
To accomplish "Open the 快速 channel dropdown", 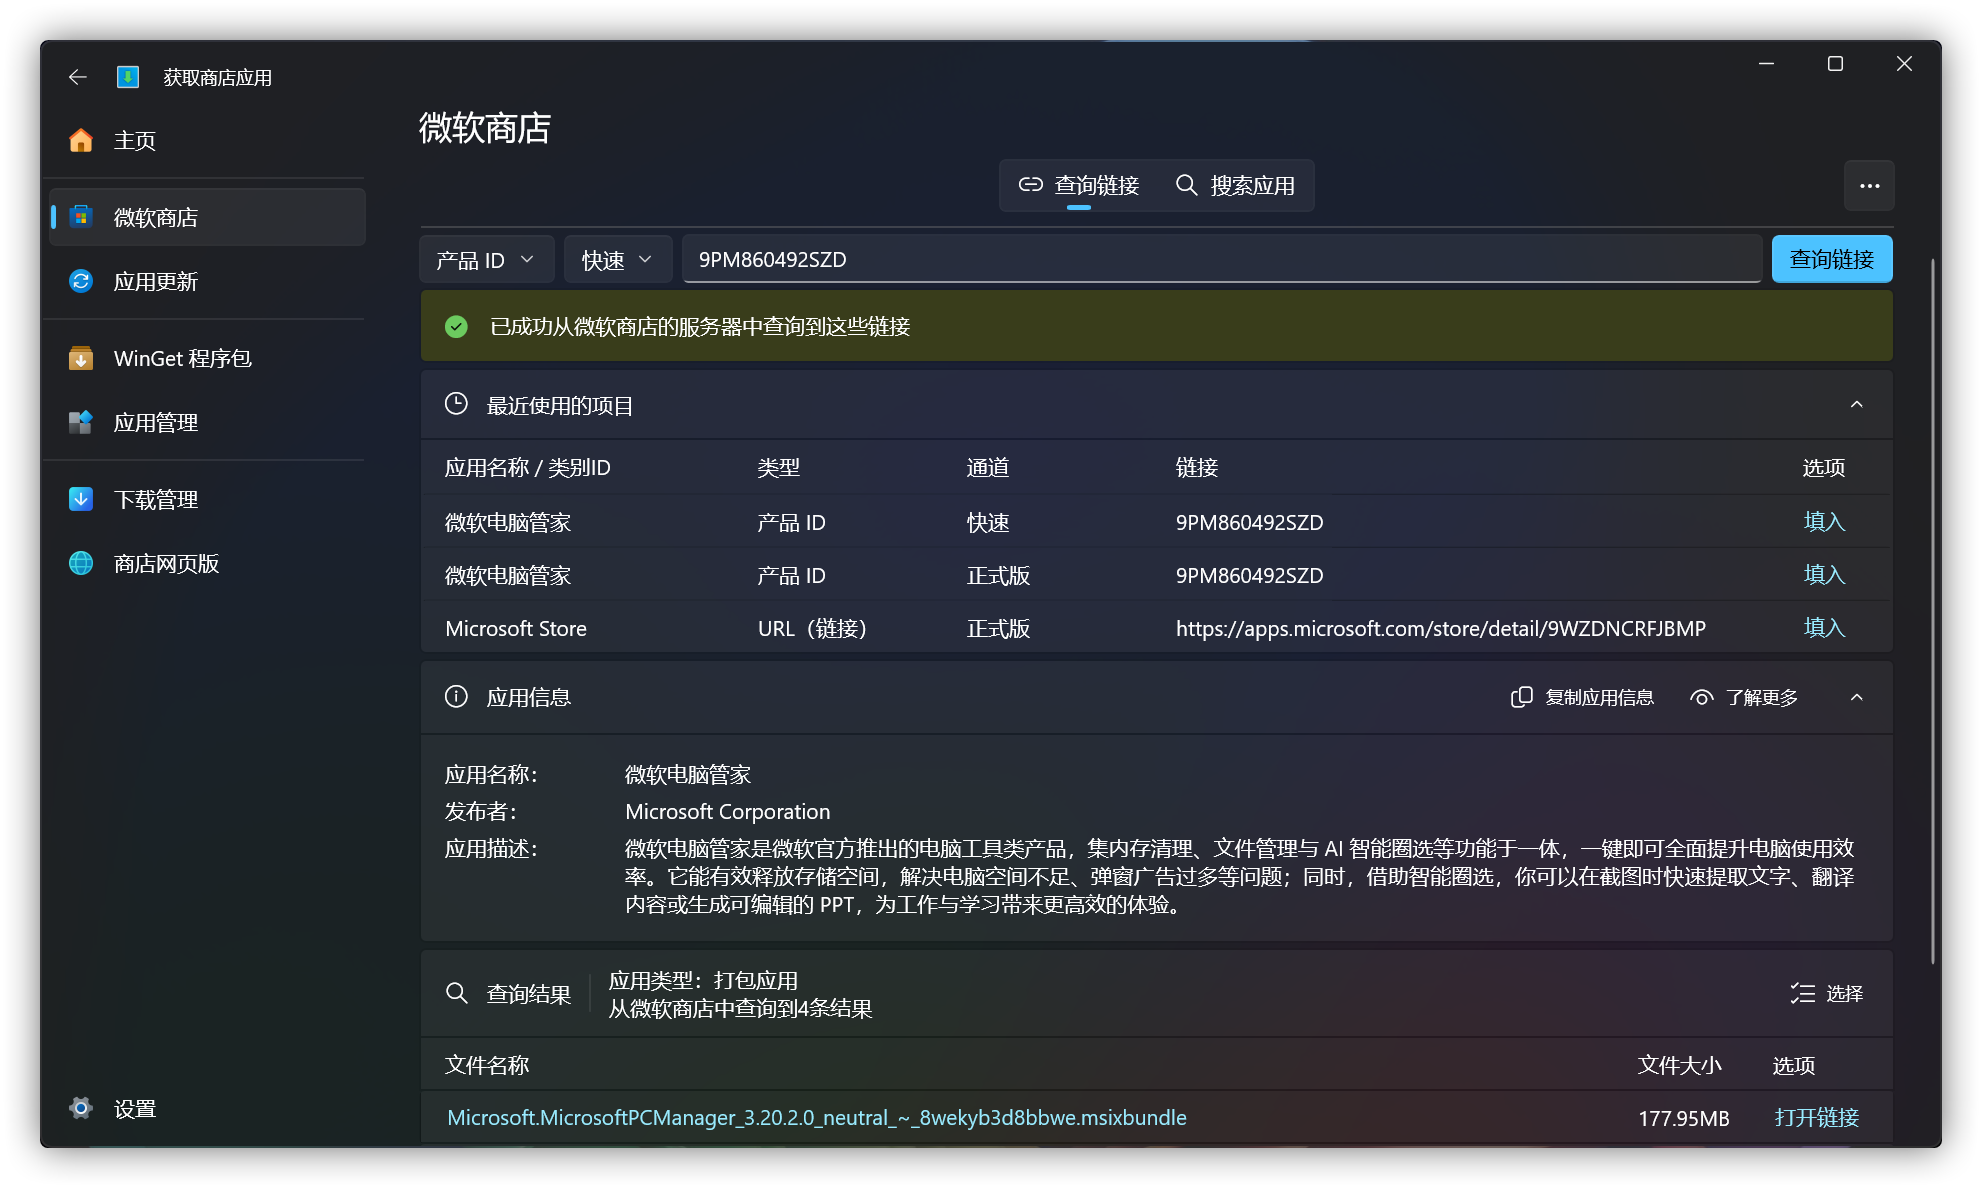I will 617,259.
